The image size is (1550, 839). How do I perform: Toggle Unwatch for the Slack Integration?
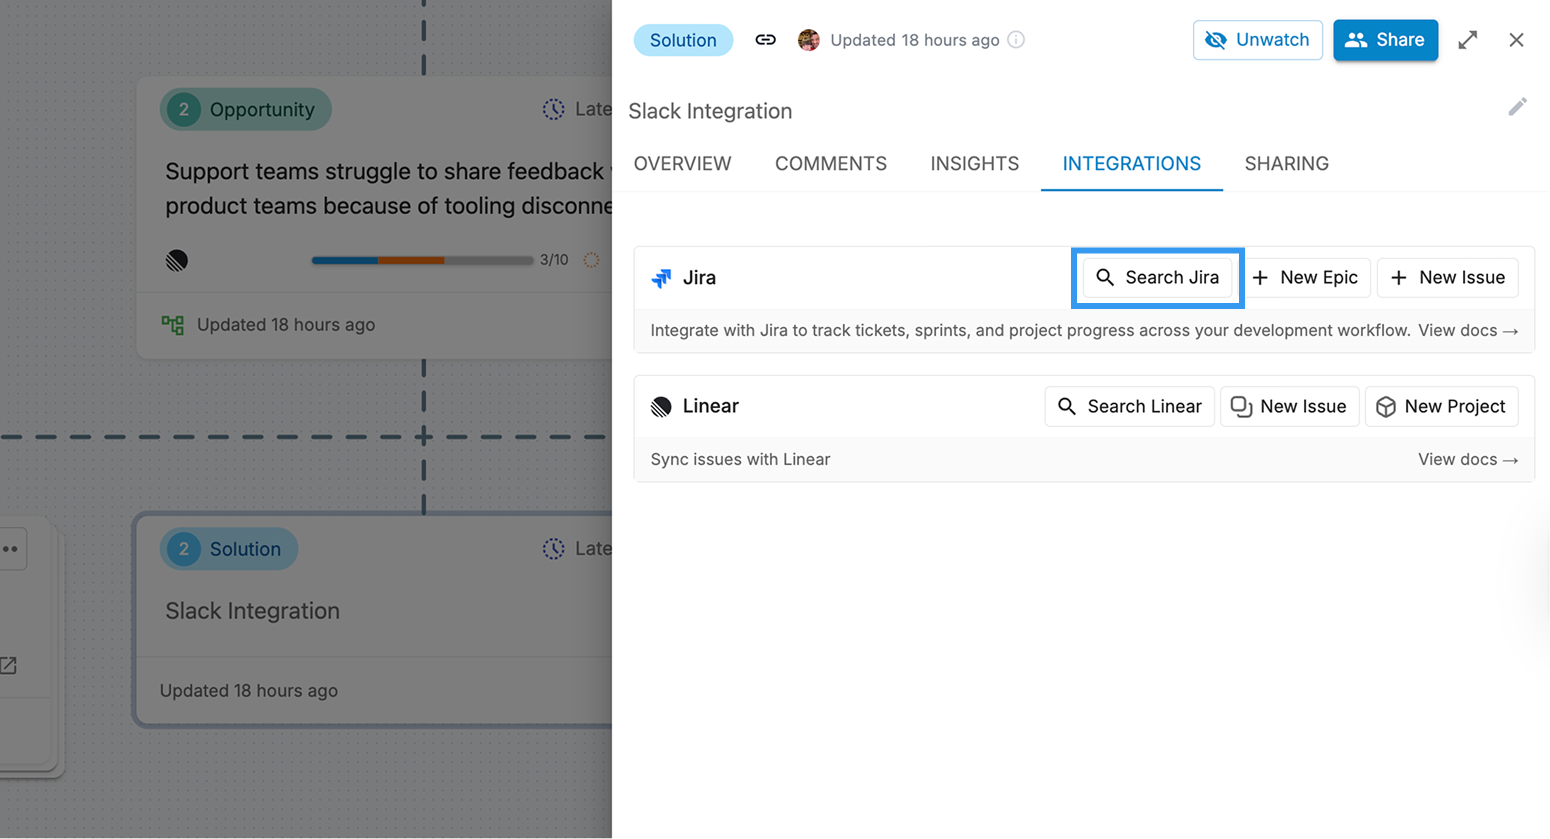click(1257, 40)
